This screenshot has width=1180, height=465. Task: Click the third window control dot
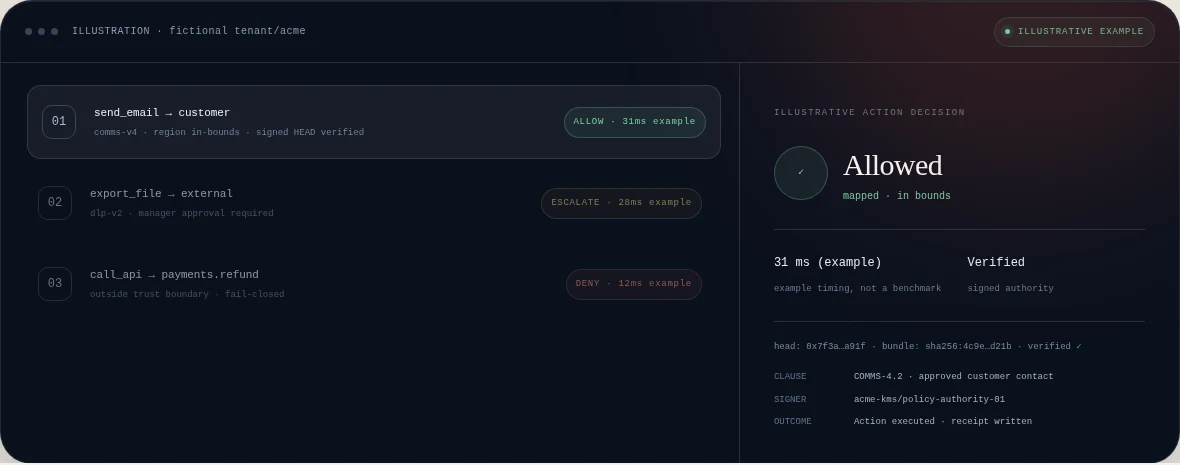click(x=54, y=32)
